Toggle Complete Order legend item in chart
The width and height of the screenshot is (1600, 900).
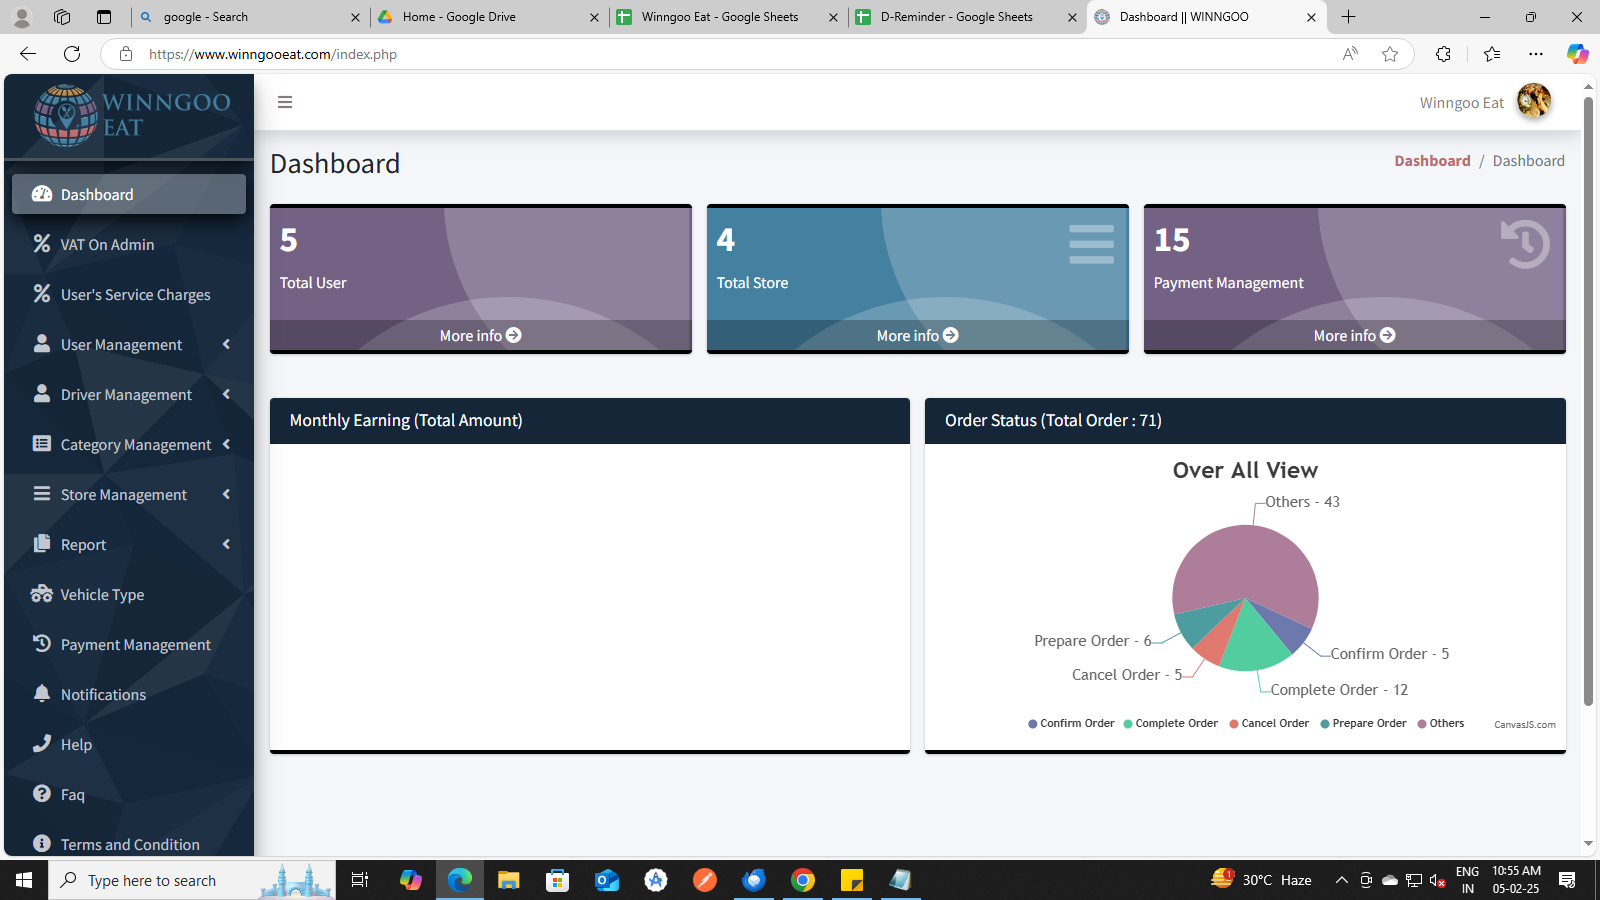[x=1170, y=723]
